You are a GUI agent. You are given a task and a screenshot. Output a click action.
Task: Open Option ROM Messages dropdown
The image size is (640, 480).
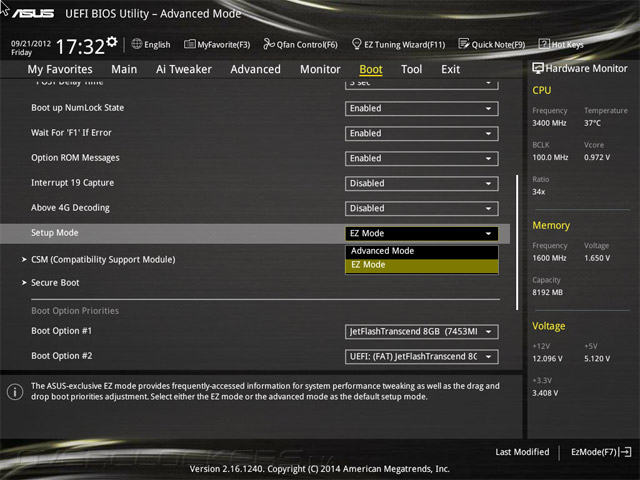(422, 158)
